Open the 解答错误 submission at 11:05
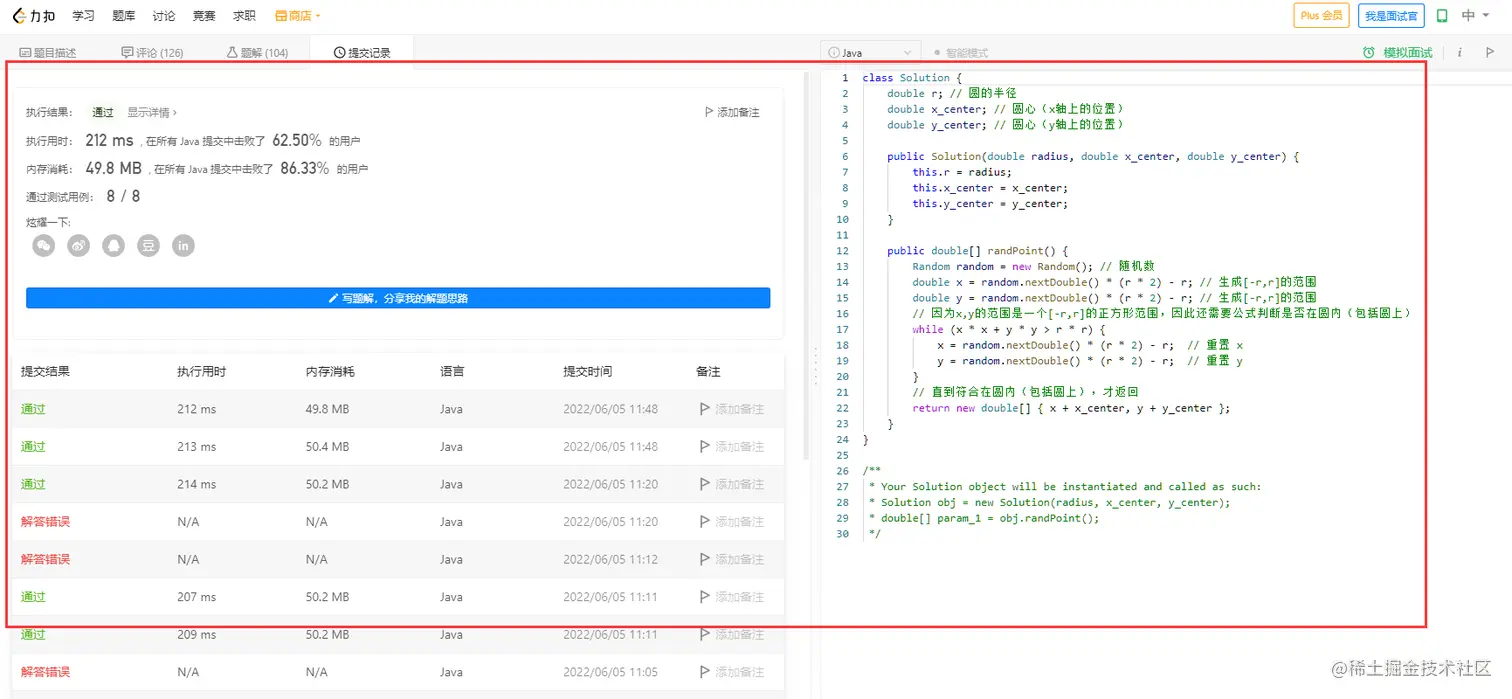The width and height of the screenshot is (1512, 699). (x=45, y=672)
